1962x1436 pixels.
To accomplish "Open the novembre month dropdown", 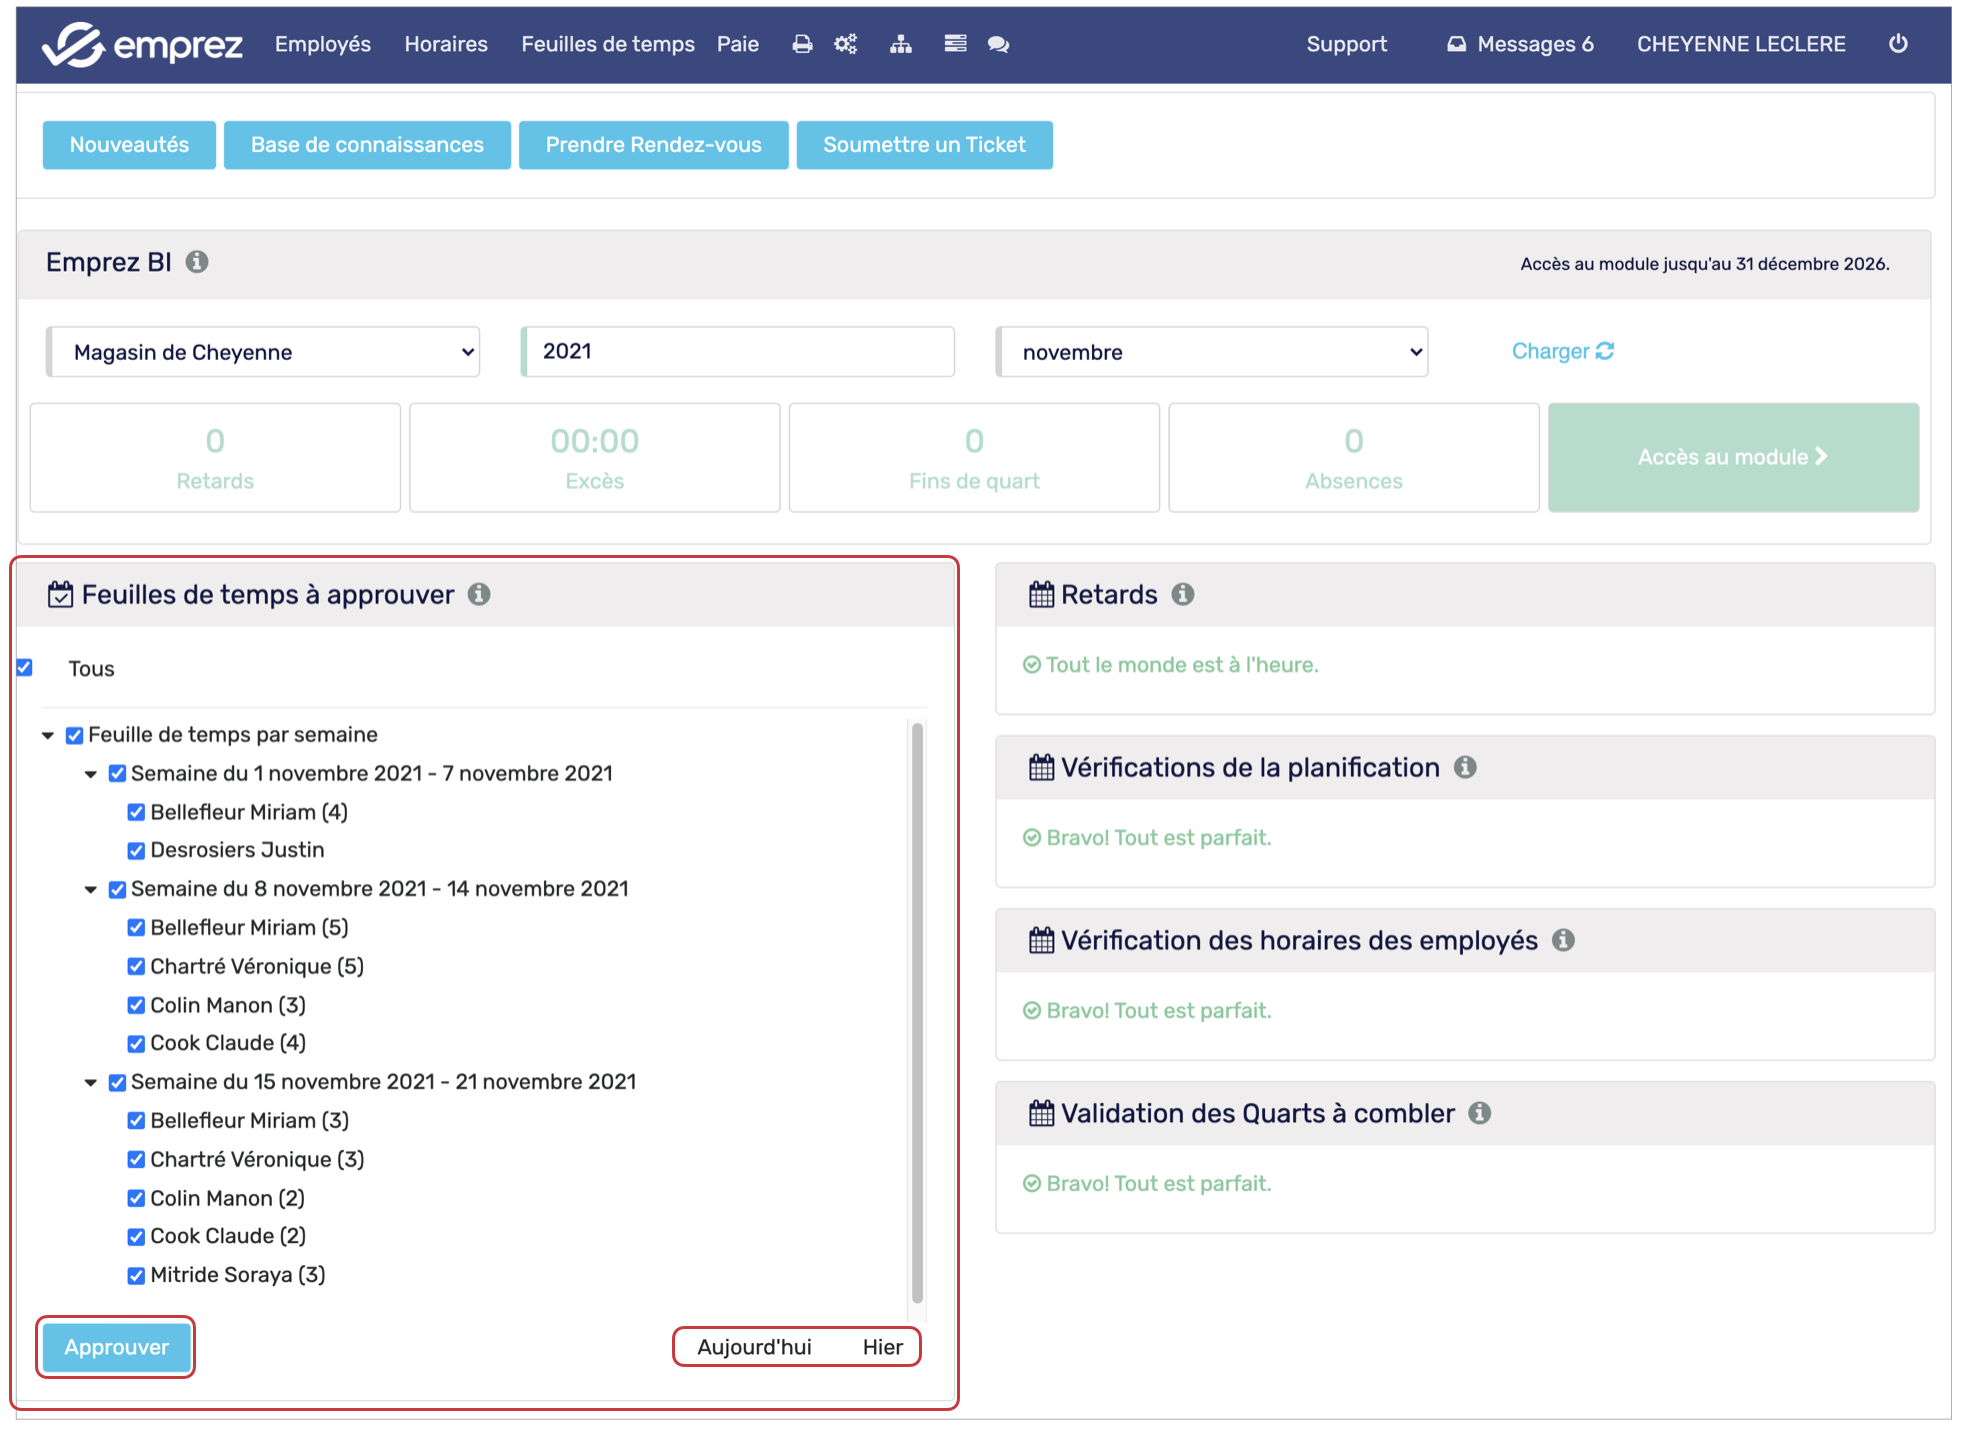I will [1212, 352].
